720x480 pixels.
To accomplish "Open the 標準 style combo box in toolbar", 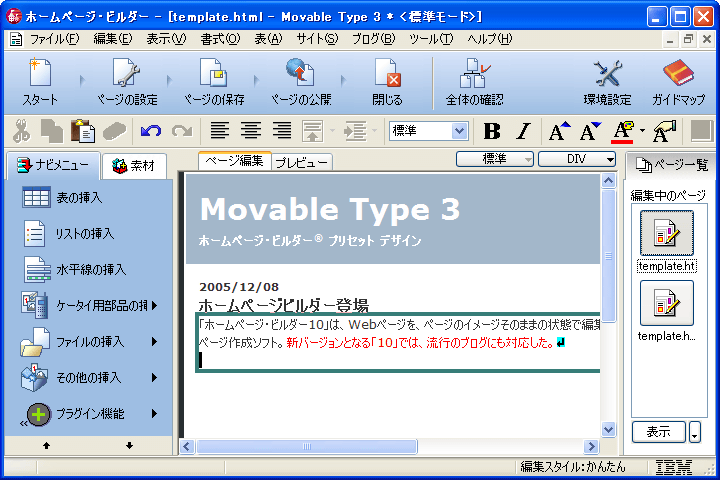I will (x=428, y=131).
